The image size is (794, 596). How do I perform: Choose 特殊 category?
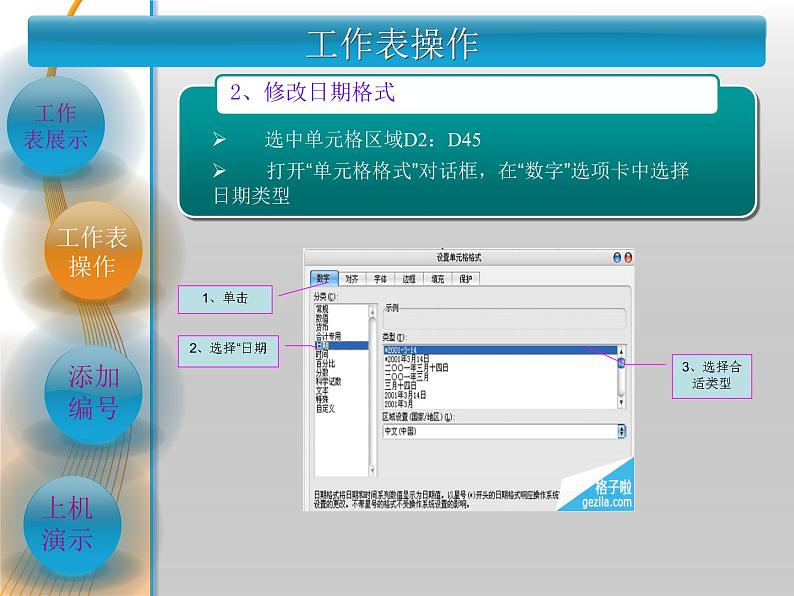(322, 400)
